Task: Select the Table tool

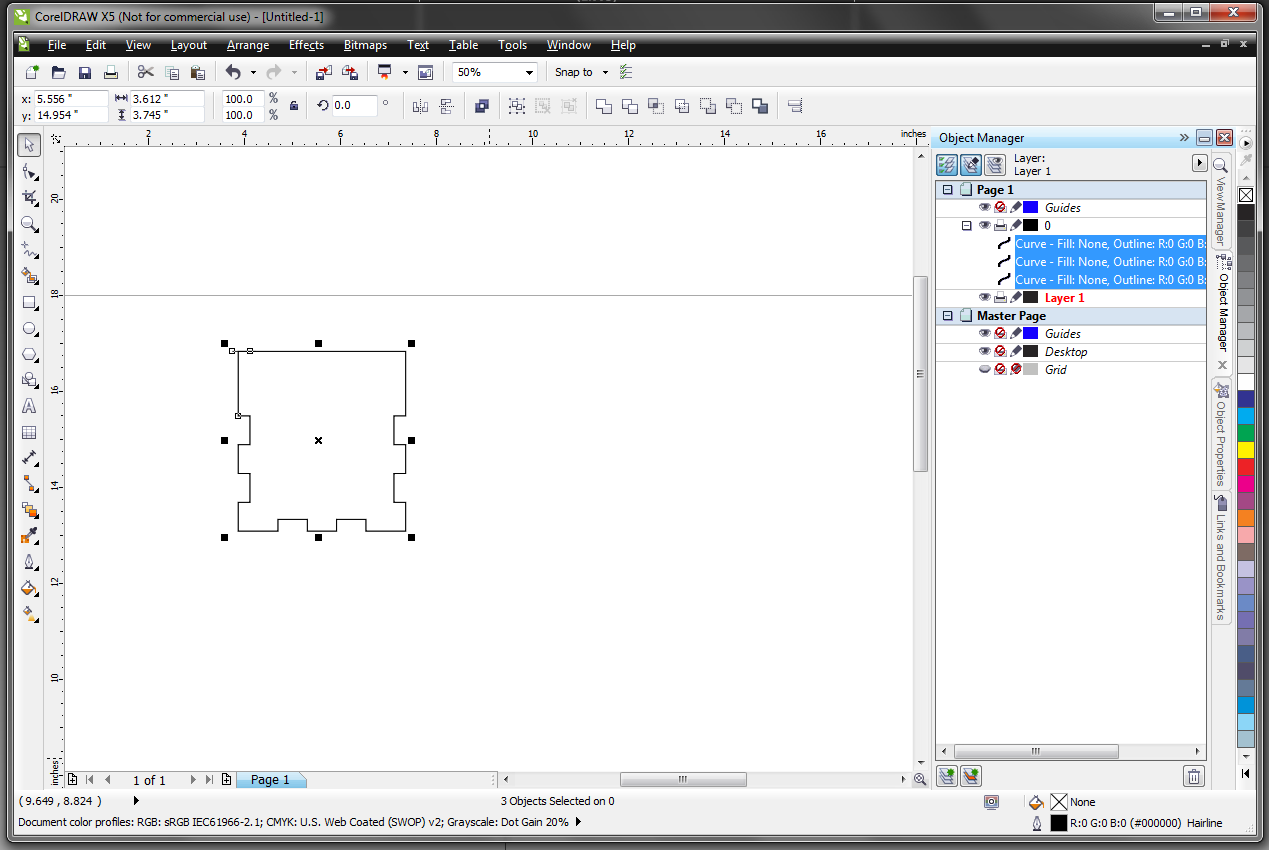Action: coord(29,432)
